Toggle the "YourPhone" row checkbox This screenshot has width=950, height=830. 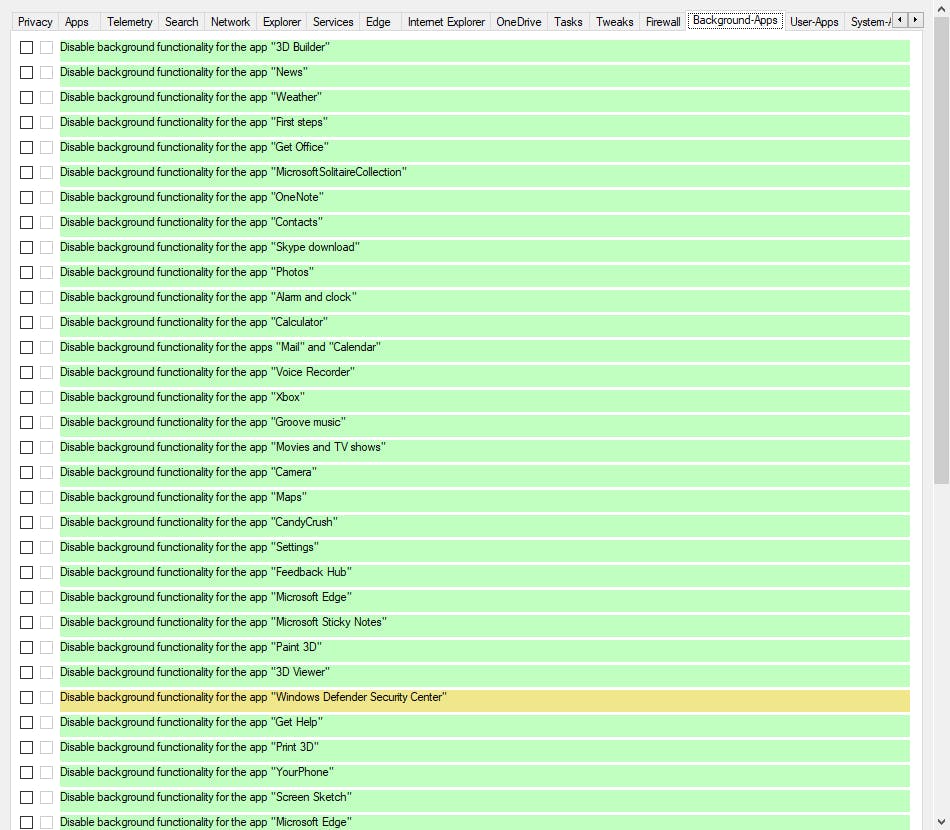click(x=26, y=772)
